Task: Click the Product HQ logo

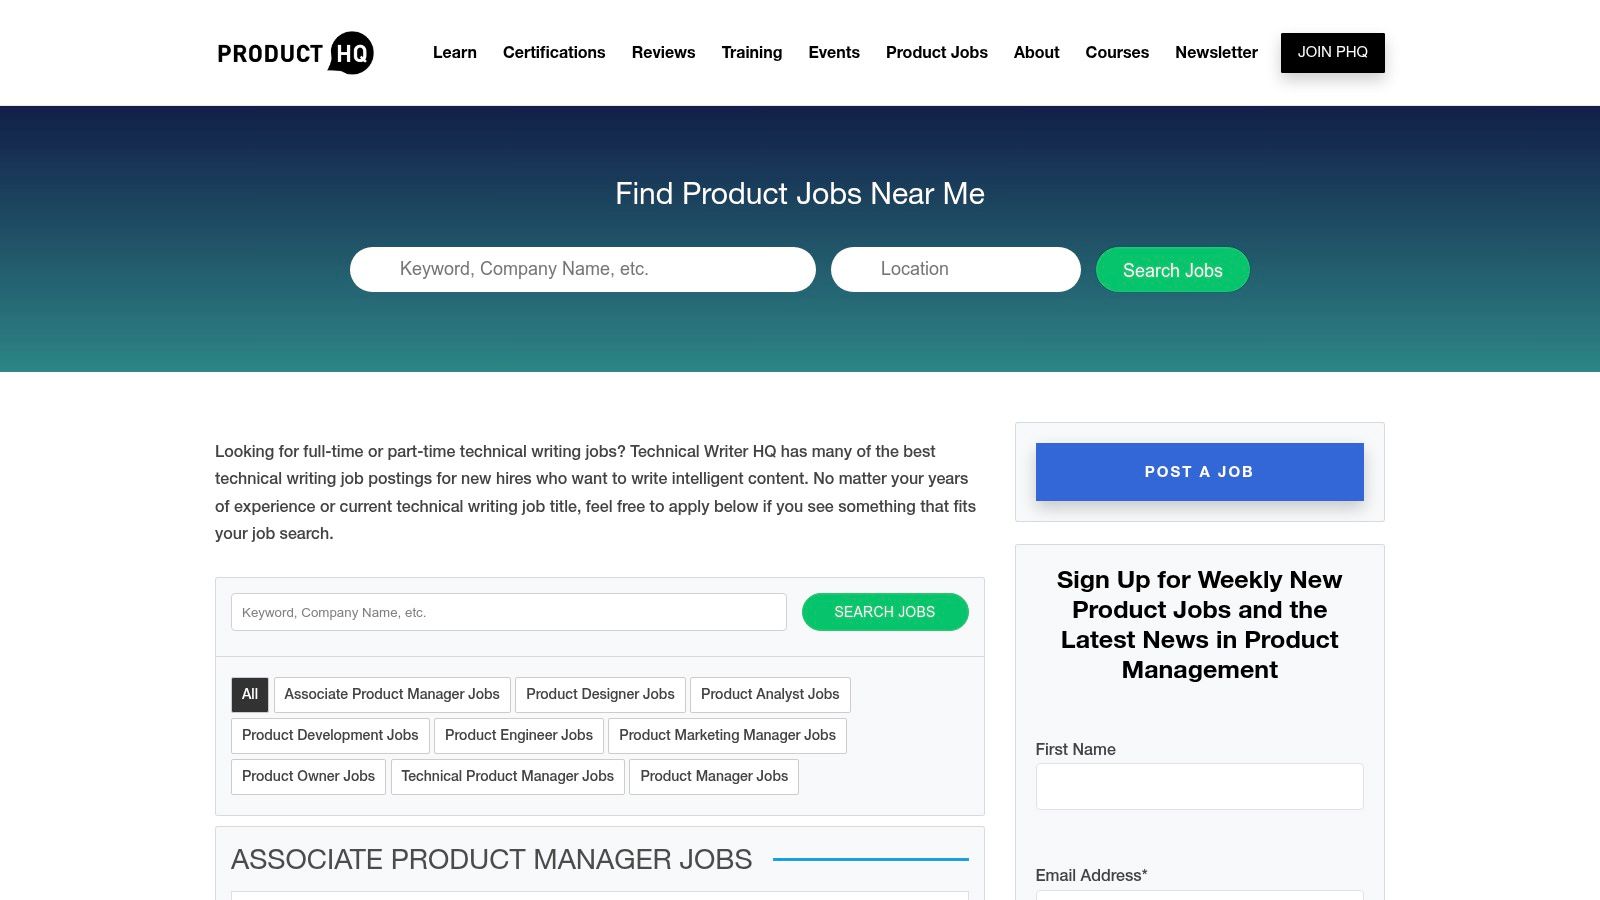Action: (x=294, y=52)
